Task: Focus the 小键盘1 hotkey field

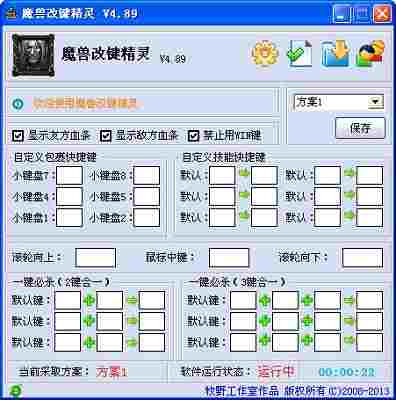Action: click(x=69, y=218)
